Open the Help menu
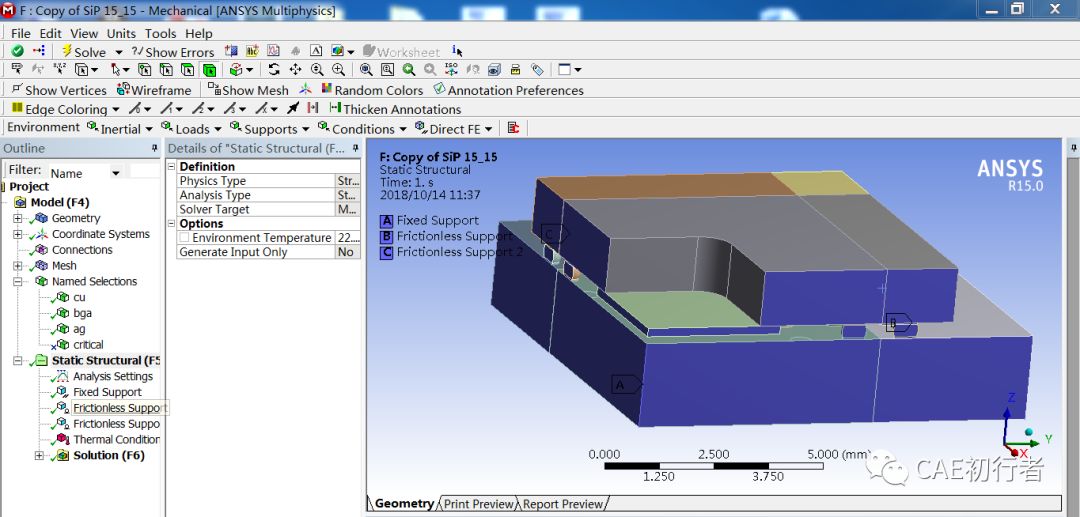Screen dimensions: 1080x517 199,34
